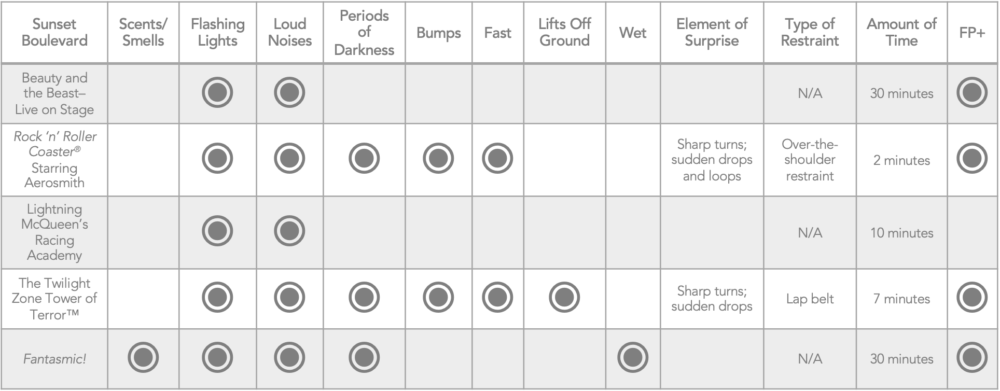The image size is (1000, 391).
Task: Click Flashing Lights dot for Lightning McQueen's Racing Academy
Action: point(217,231)
